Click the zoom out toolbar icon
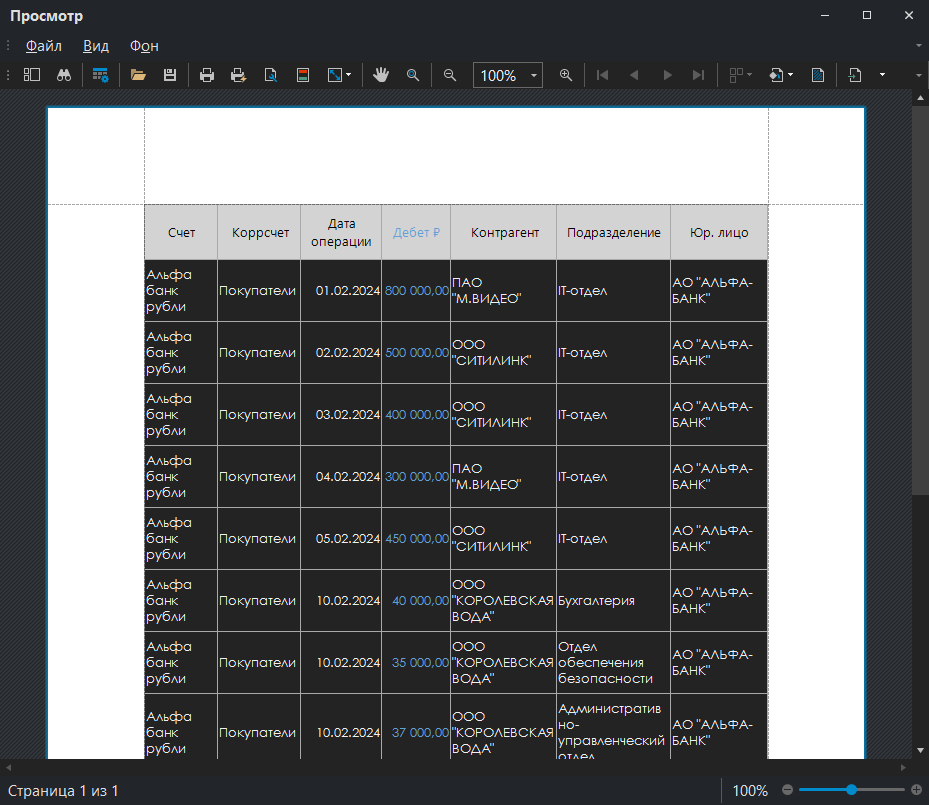 click(450, 75)
